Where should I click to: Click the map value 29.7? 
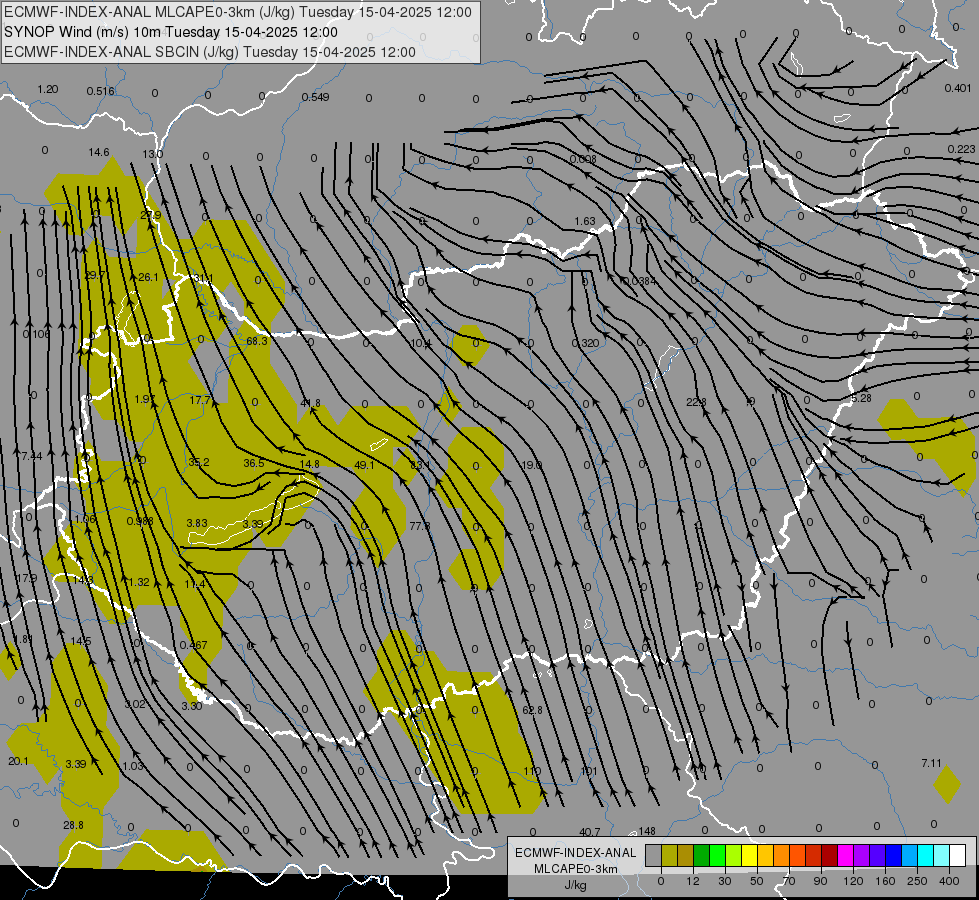(94, 275)
